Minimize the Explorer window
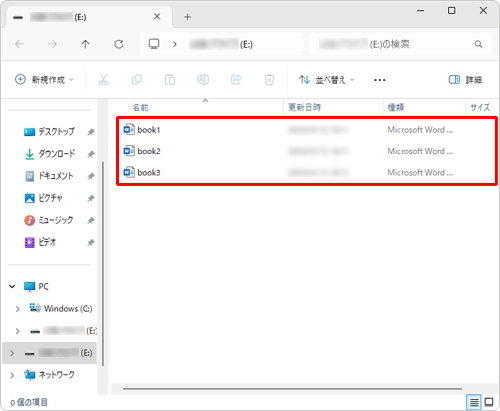The width and height of the screenshot is (500, 411). pos(421,10)
